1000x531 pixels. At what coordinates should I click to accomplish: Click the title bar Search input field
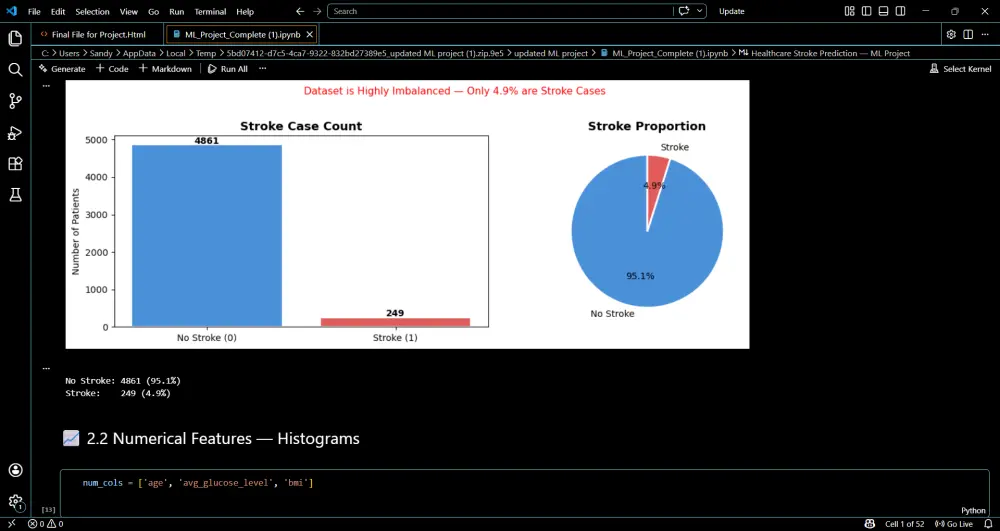501,11
